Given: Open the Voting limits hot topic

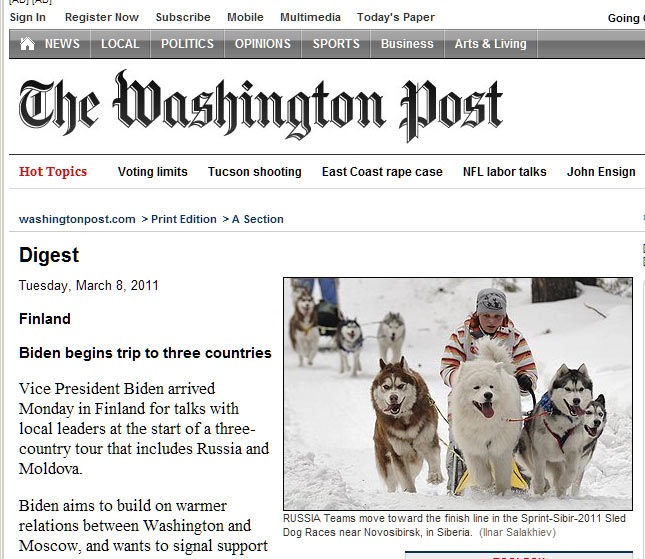Looking at the screenshot, I should coord(152,172).
